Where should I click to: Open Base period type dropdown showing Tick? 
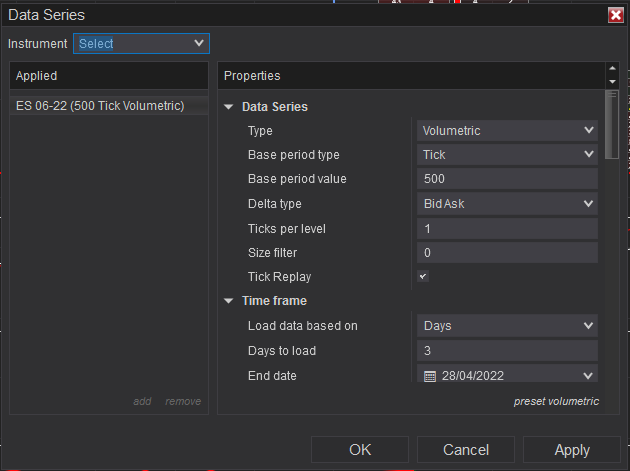pos(507,155)
